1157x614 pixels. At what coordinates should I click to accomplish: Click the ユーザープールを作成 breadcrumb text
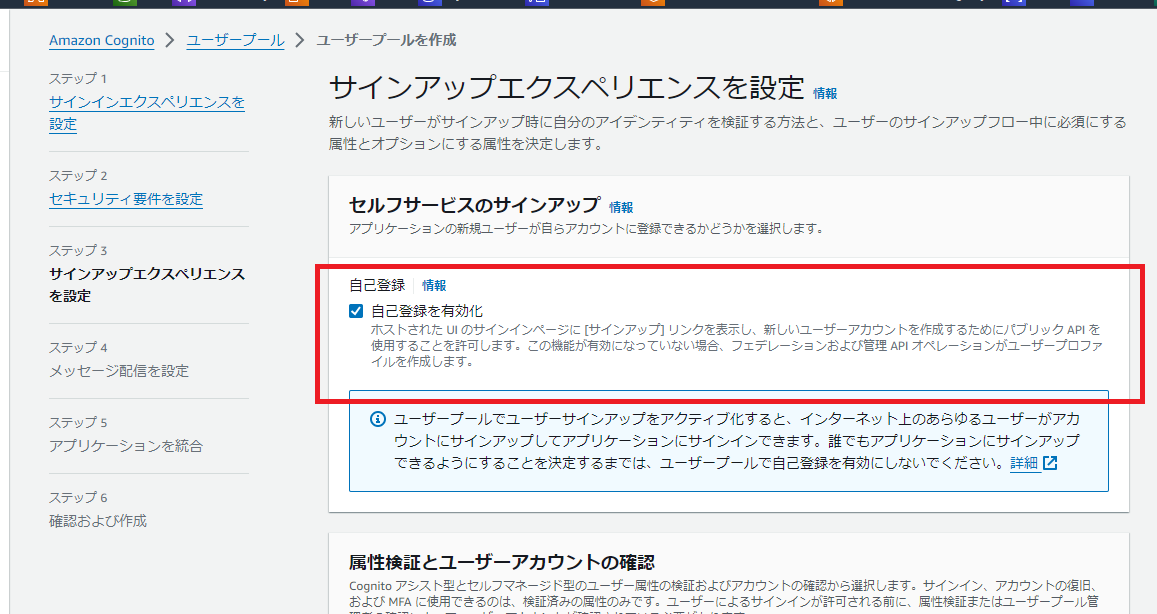click(x=386, y=41)
